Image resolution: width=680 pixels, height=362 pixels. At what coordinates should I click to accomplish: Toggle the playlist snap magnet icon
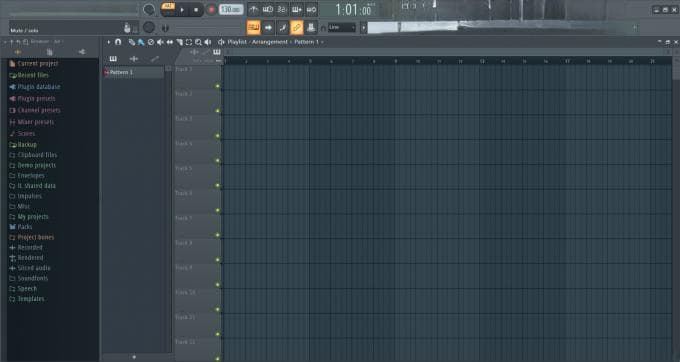[118, 42]
